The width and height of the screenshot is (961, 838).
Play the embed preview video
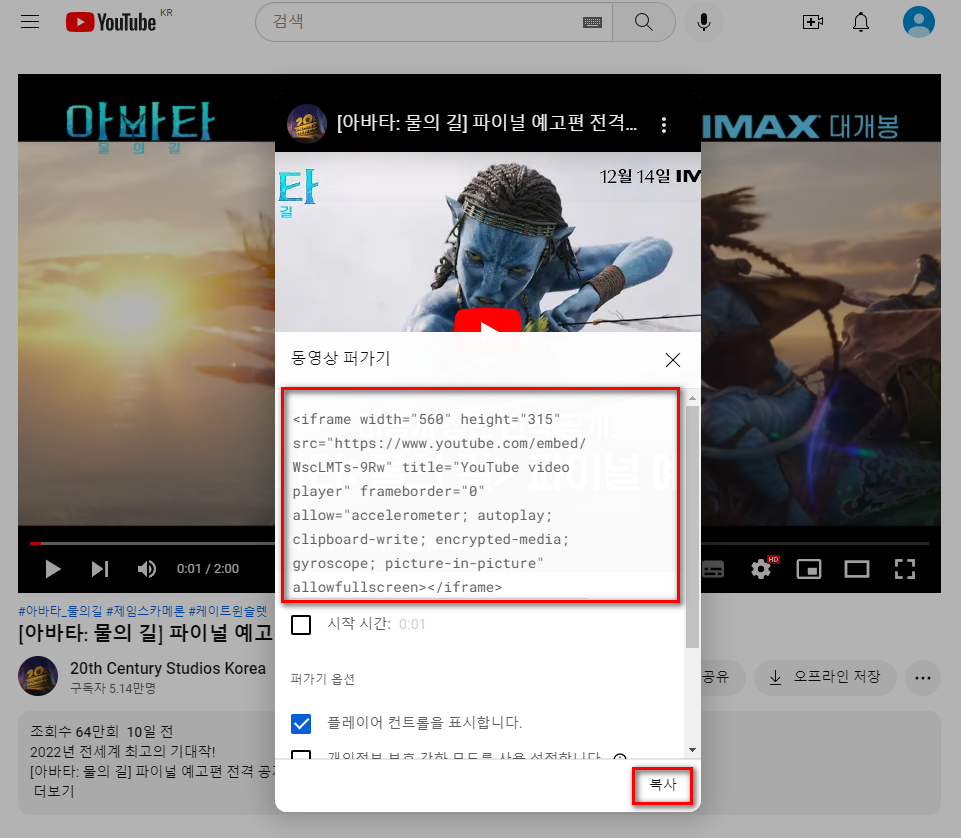[x=487, y=321]
